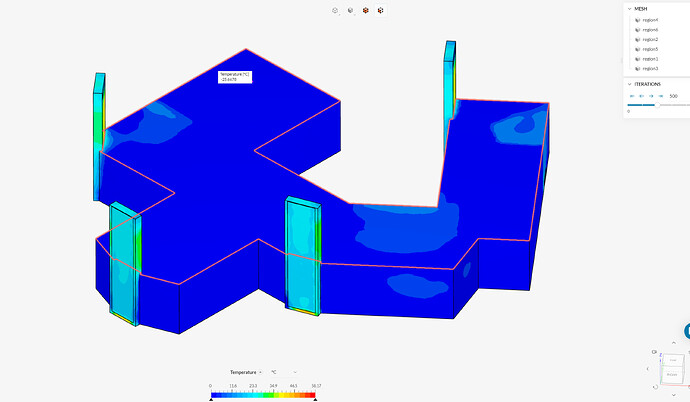Click the fourth highlighted cube display icon
Screen dimensions: 690x402
point(381,10)
